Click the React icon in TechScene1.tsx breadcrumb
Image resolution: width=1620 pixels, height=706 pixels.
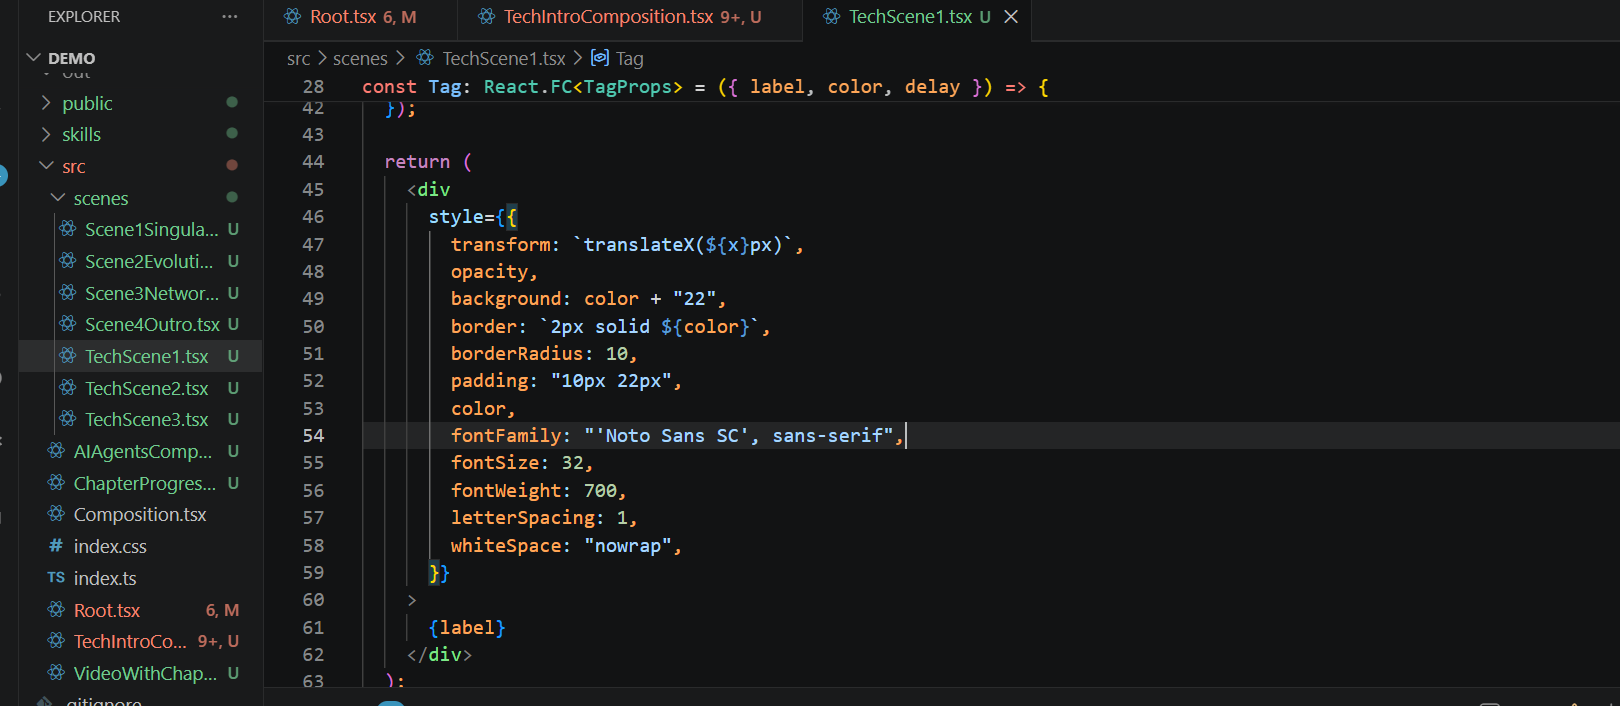pos(425,58)
